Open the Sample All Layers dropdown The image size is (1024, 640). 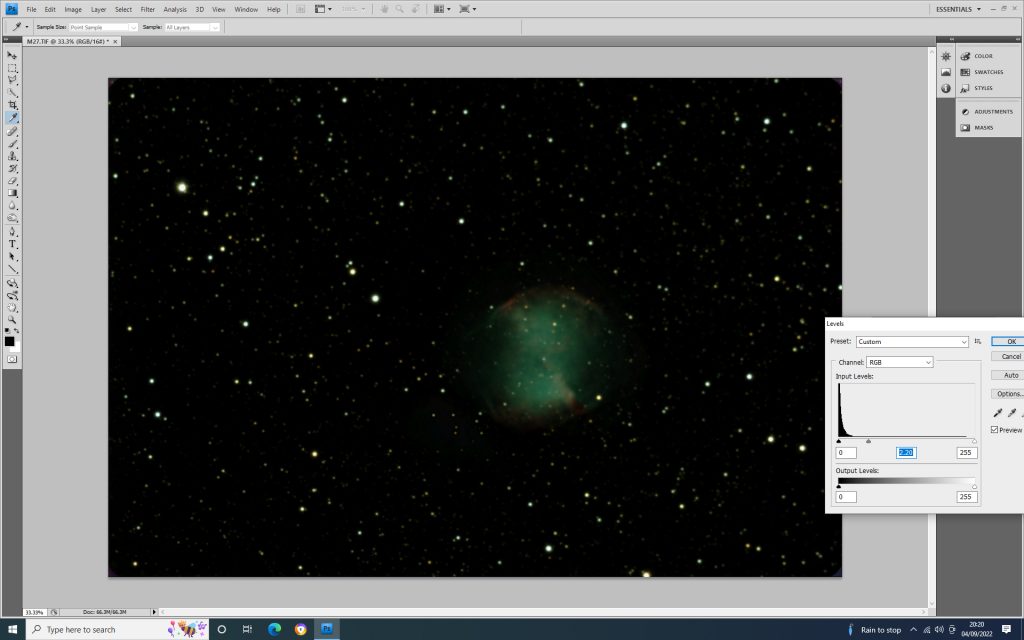[192, 27]
